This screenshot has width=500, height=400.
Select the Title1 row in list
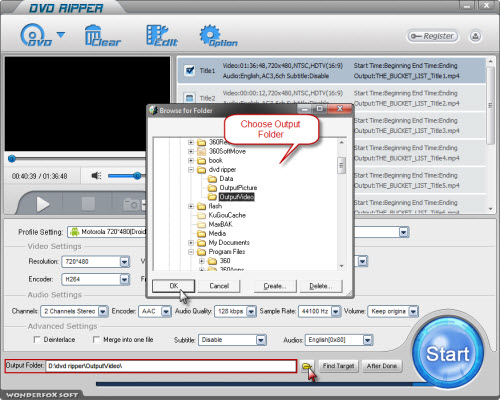[331, 71]
